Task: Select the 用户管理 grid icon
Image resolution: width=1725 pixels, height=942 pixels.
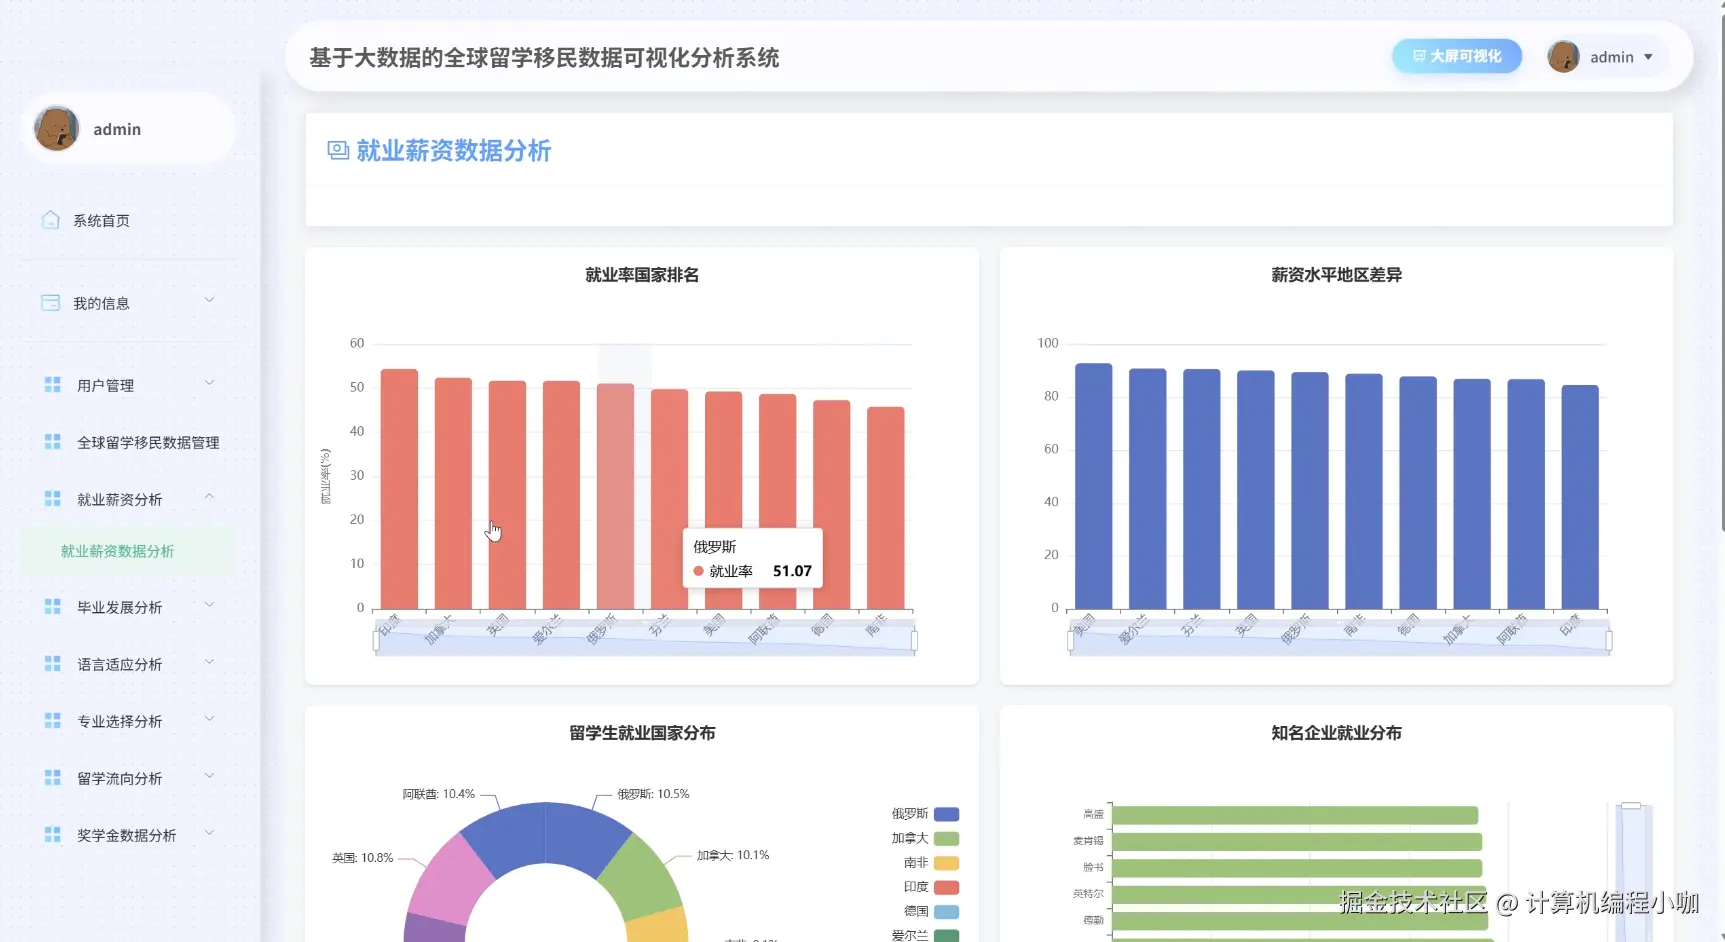Action: pos(52,383)
